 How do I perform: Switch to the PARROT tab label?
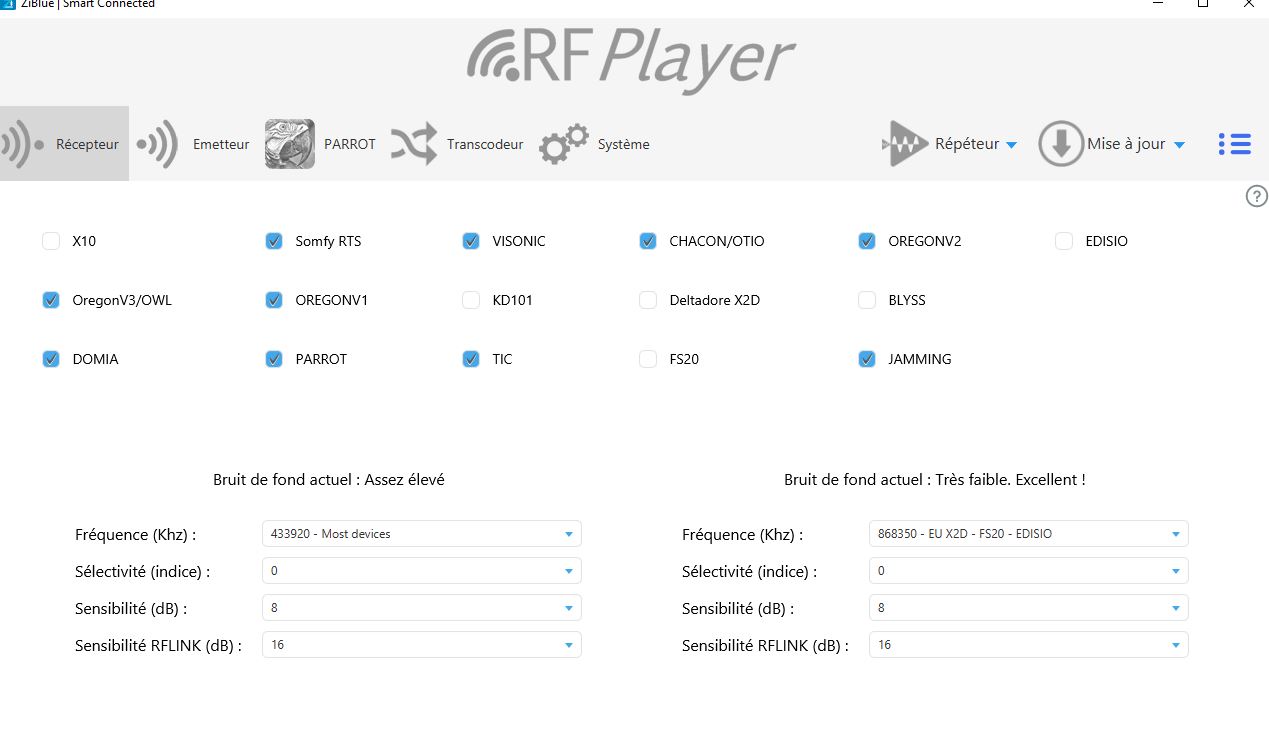tap(350, 144)
